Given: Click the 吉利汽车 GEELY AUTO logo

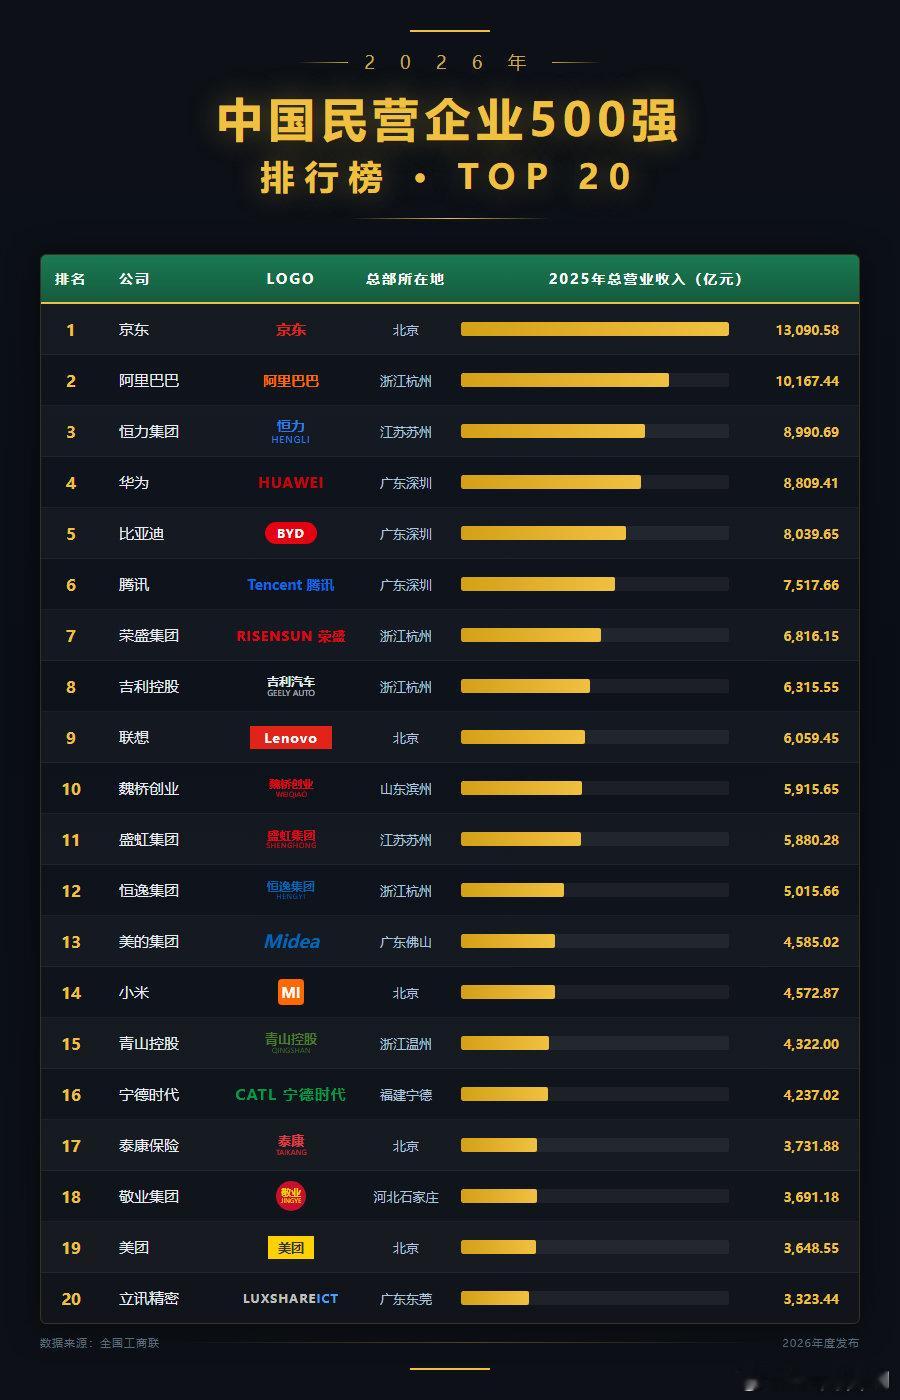Looking at the screenshot, I should coord(291,686).
